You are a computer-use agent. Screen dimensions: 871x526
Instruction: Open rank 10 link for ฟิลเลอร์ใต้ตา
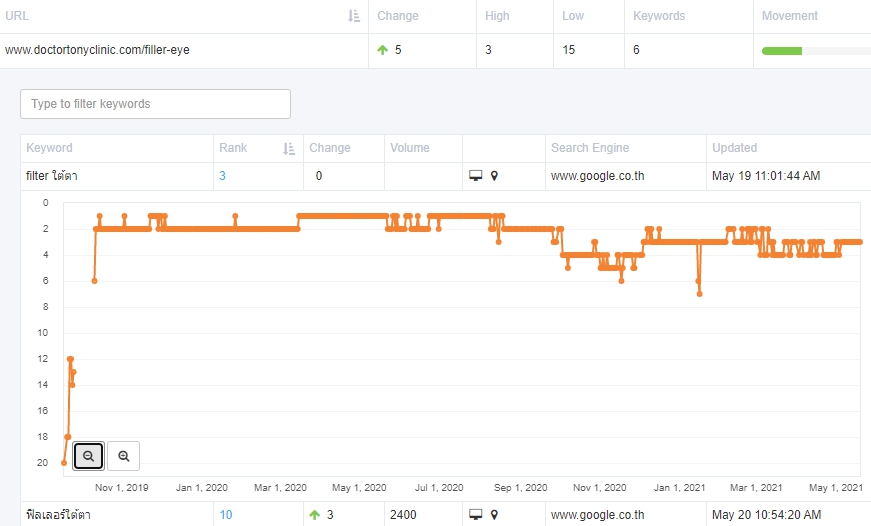pos(226,515)
